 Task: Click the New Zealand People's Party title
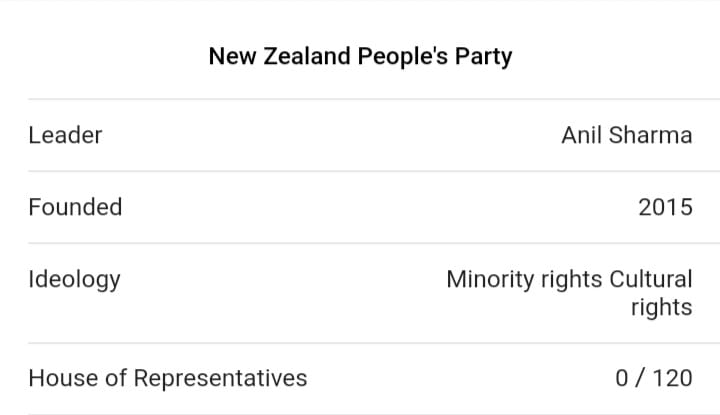360,56
